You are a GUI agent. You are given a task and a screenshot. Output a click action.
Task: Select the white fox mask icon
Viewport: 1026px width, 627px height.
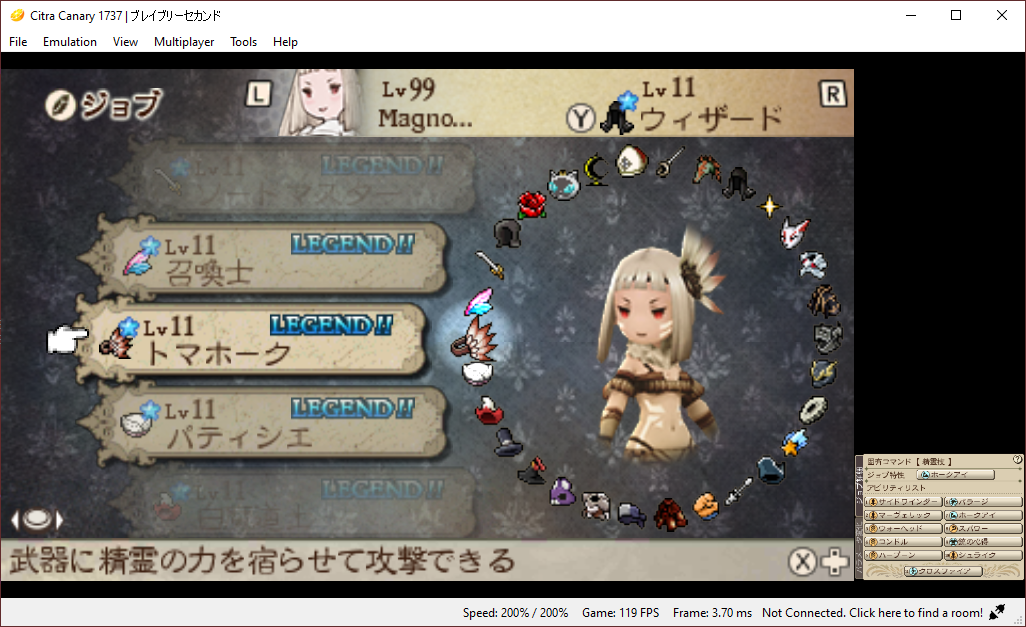point(795,232)
